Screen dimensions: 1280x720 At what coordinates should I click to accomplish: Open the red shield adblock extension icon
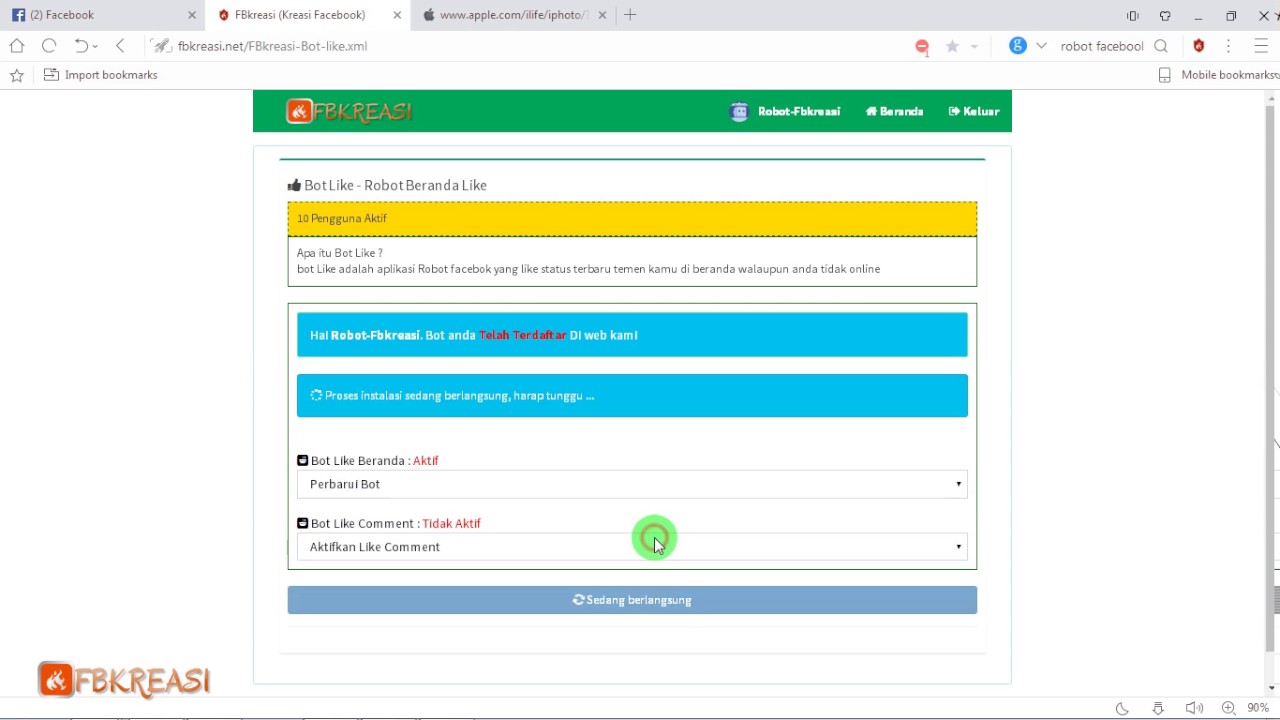(x=1199, y=46)
